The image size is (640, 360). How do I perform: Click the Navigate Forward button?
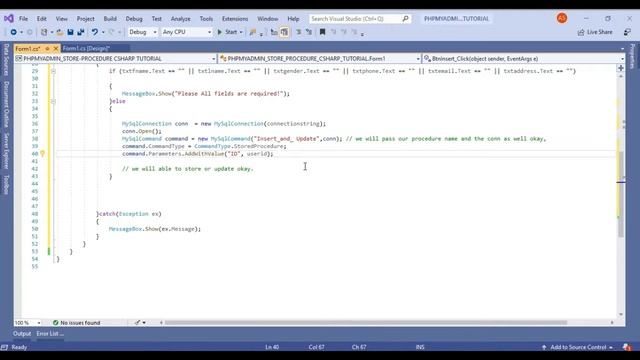coord(29,32)
